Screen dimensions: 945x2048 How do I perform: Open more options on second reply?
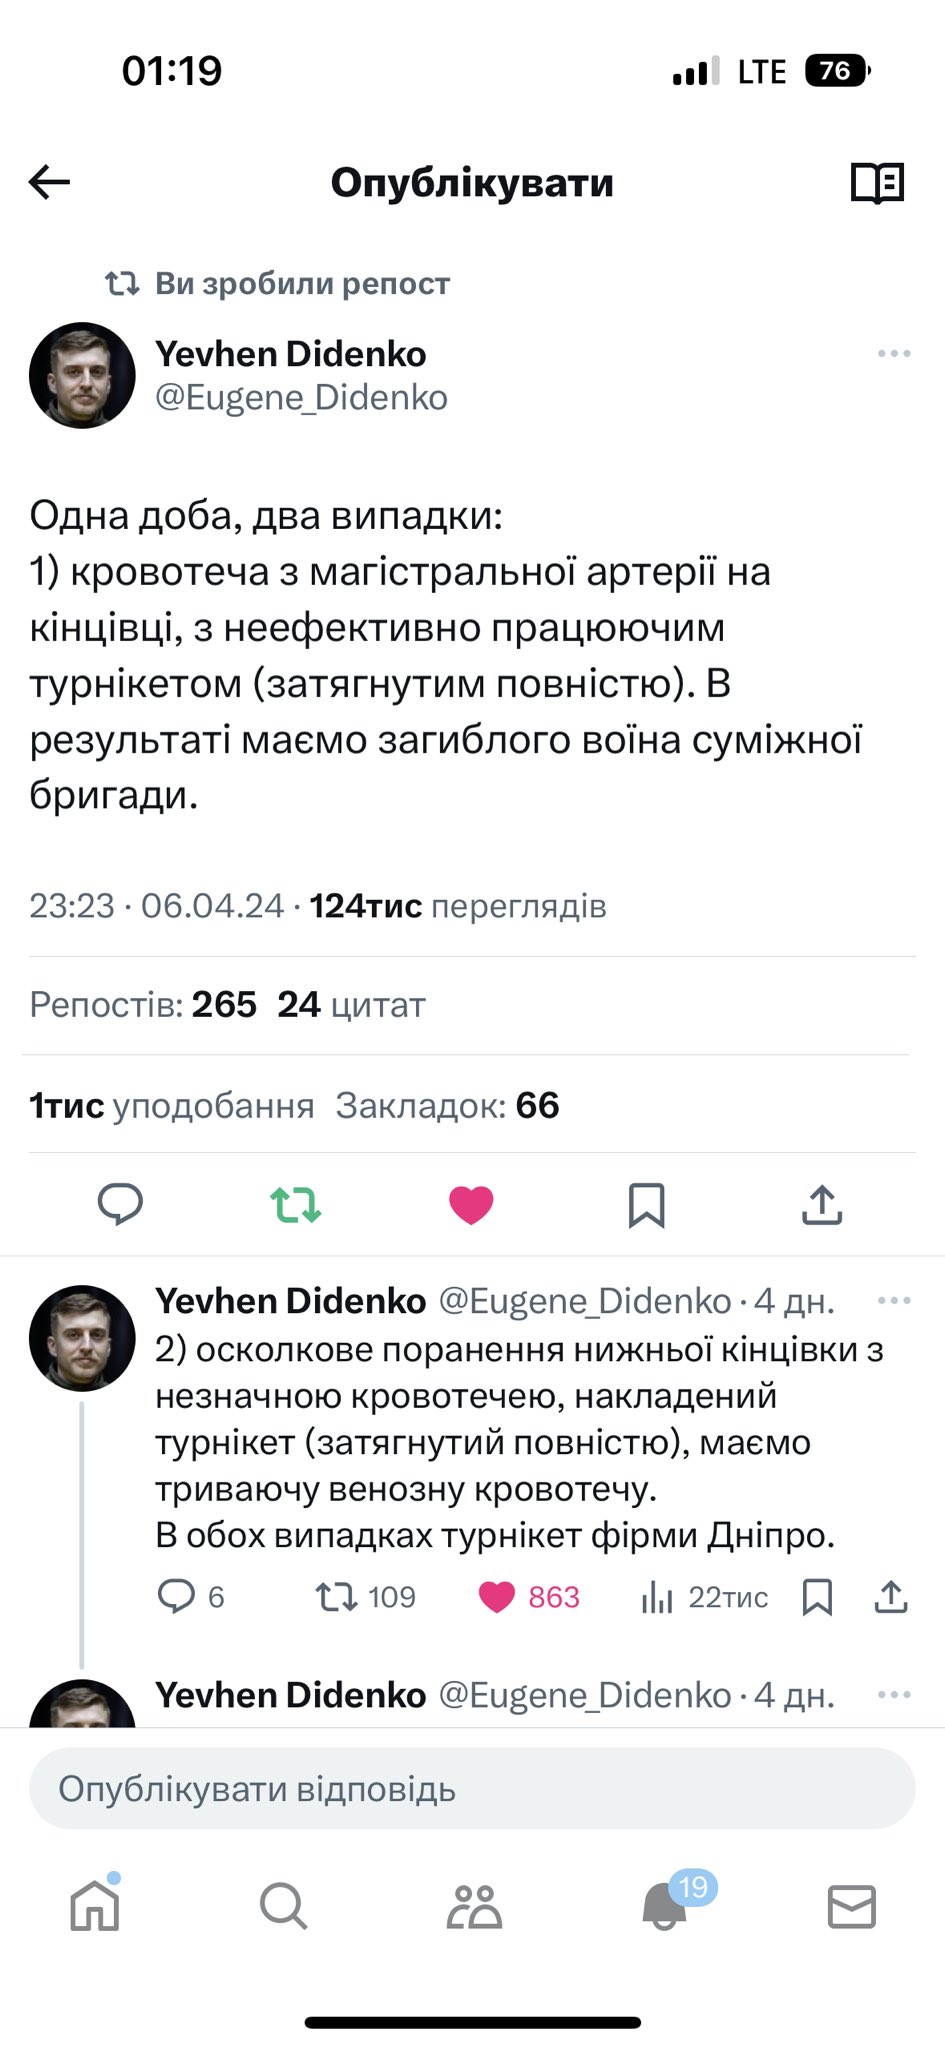(893, 1301)
